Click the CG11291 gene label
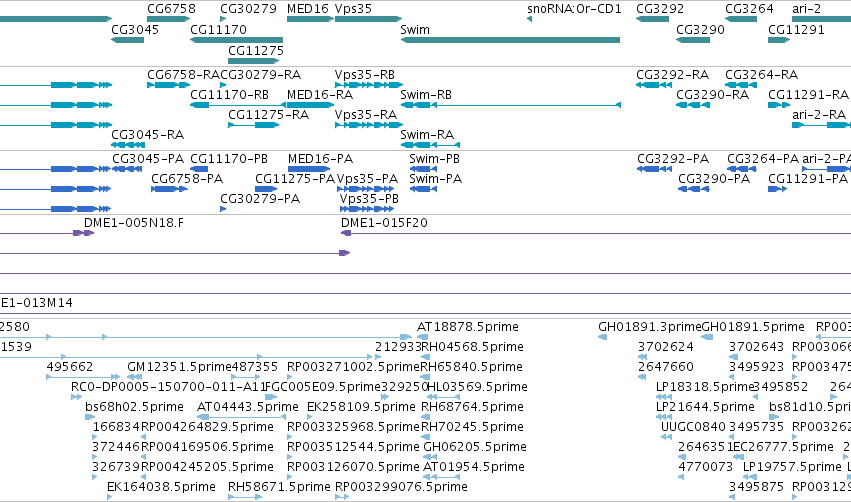The height and width of the screenshot is (502, 851). [796, 29]
